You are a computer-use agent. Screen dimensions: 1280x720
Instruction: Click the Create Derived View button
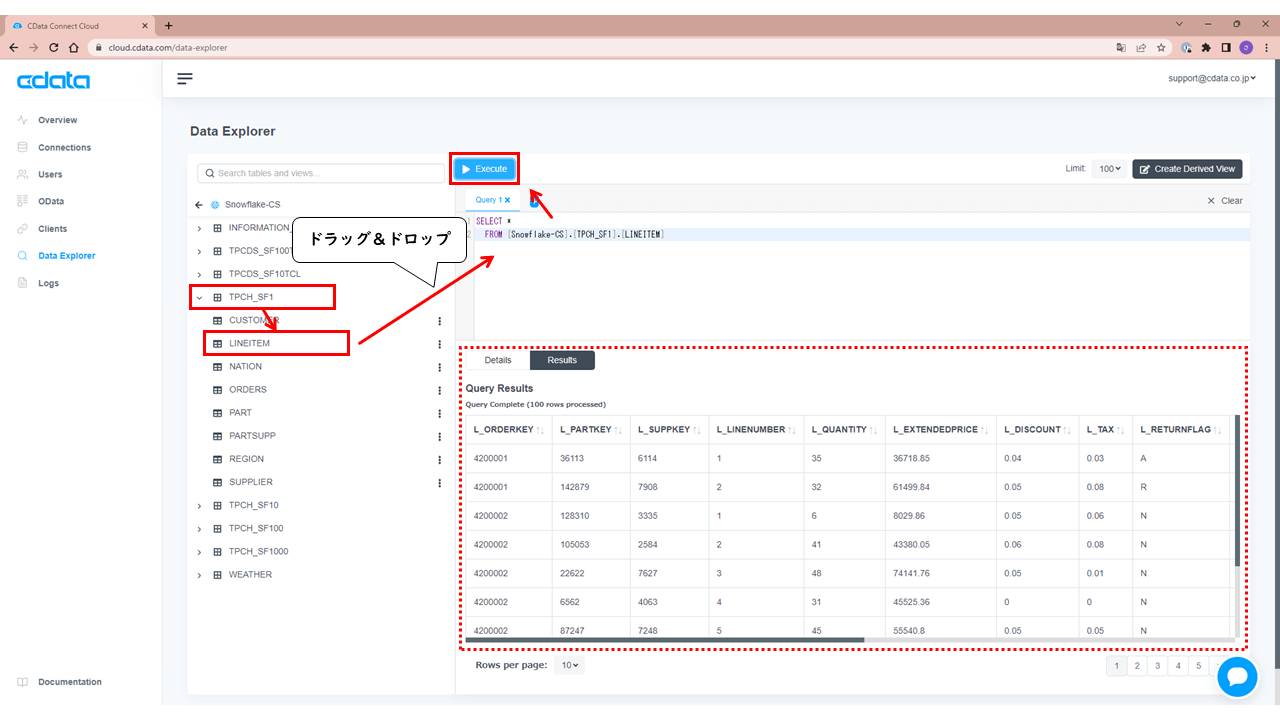click(1187, 169)
